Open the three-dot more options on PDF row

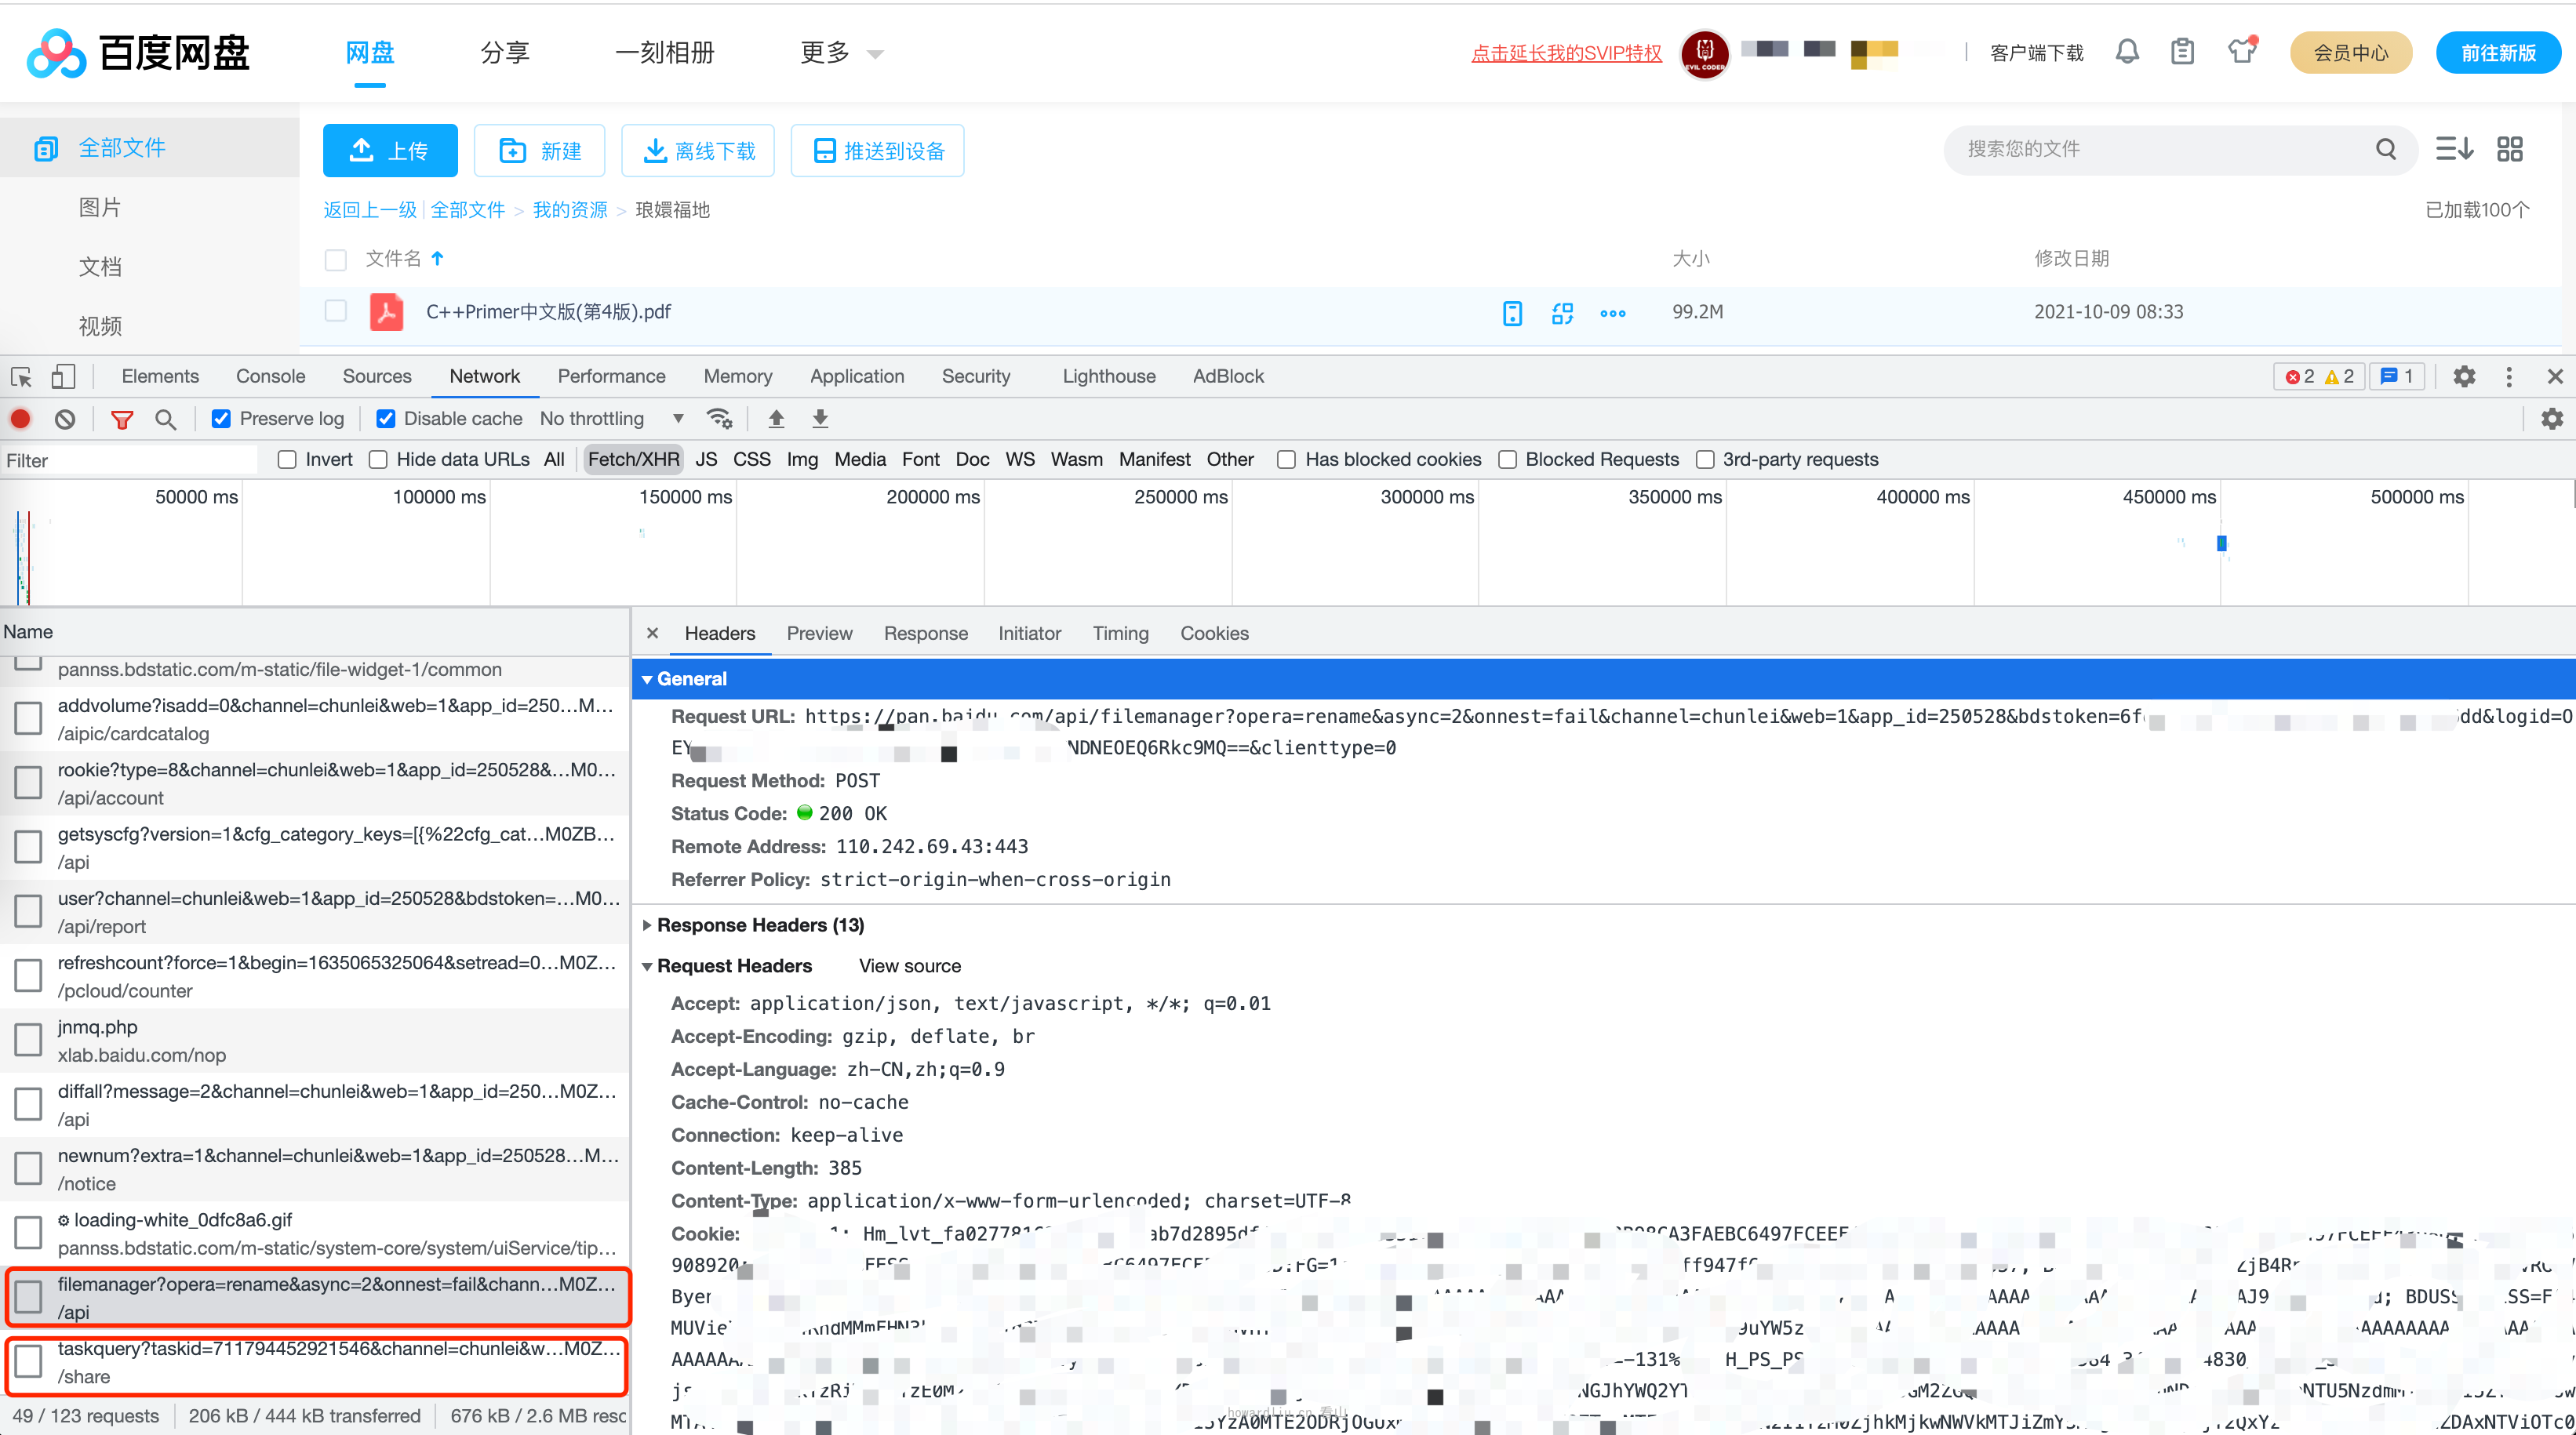[x=1612, y=313]
